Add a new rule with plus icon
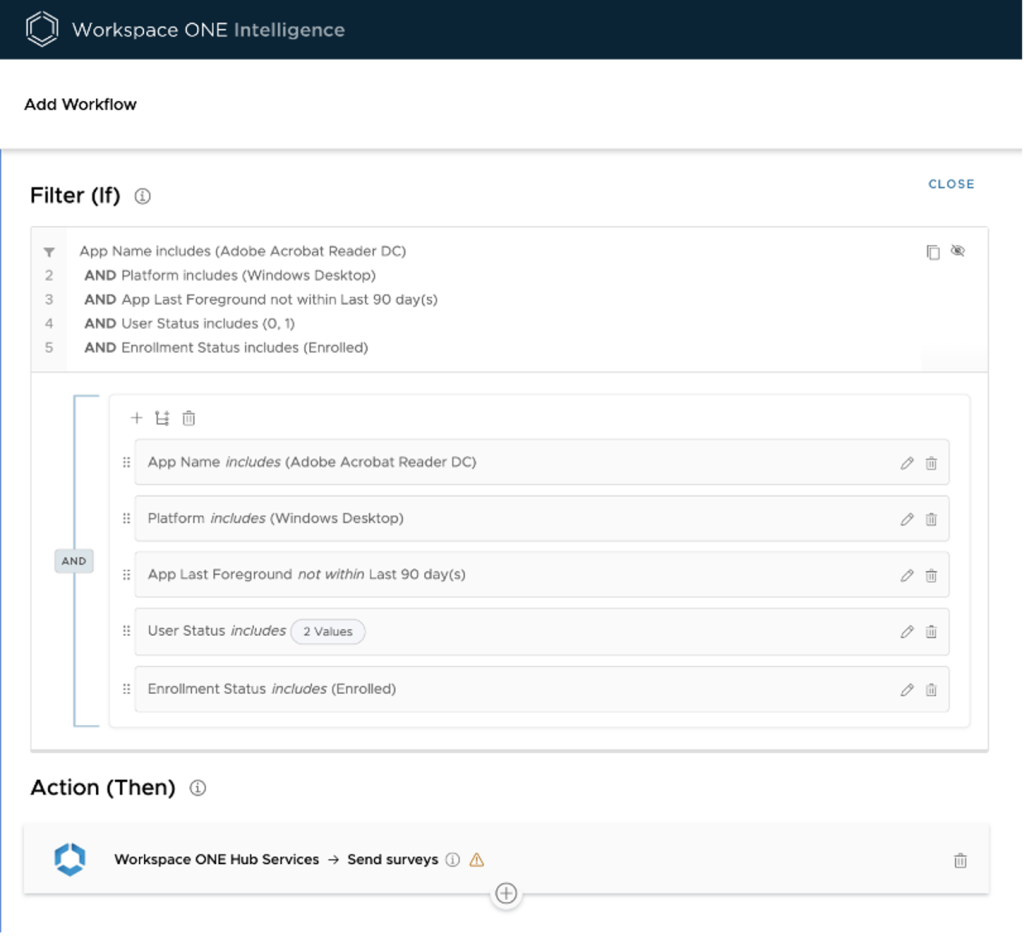Screen dimensions: 1024x936 tap(137, 418)
